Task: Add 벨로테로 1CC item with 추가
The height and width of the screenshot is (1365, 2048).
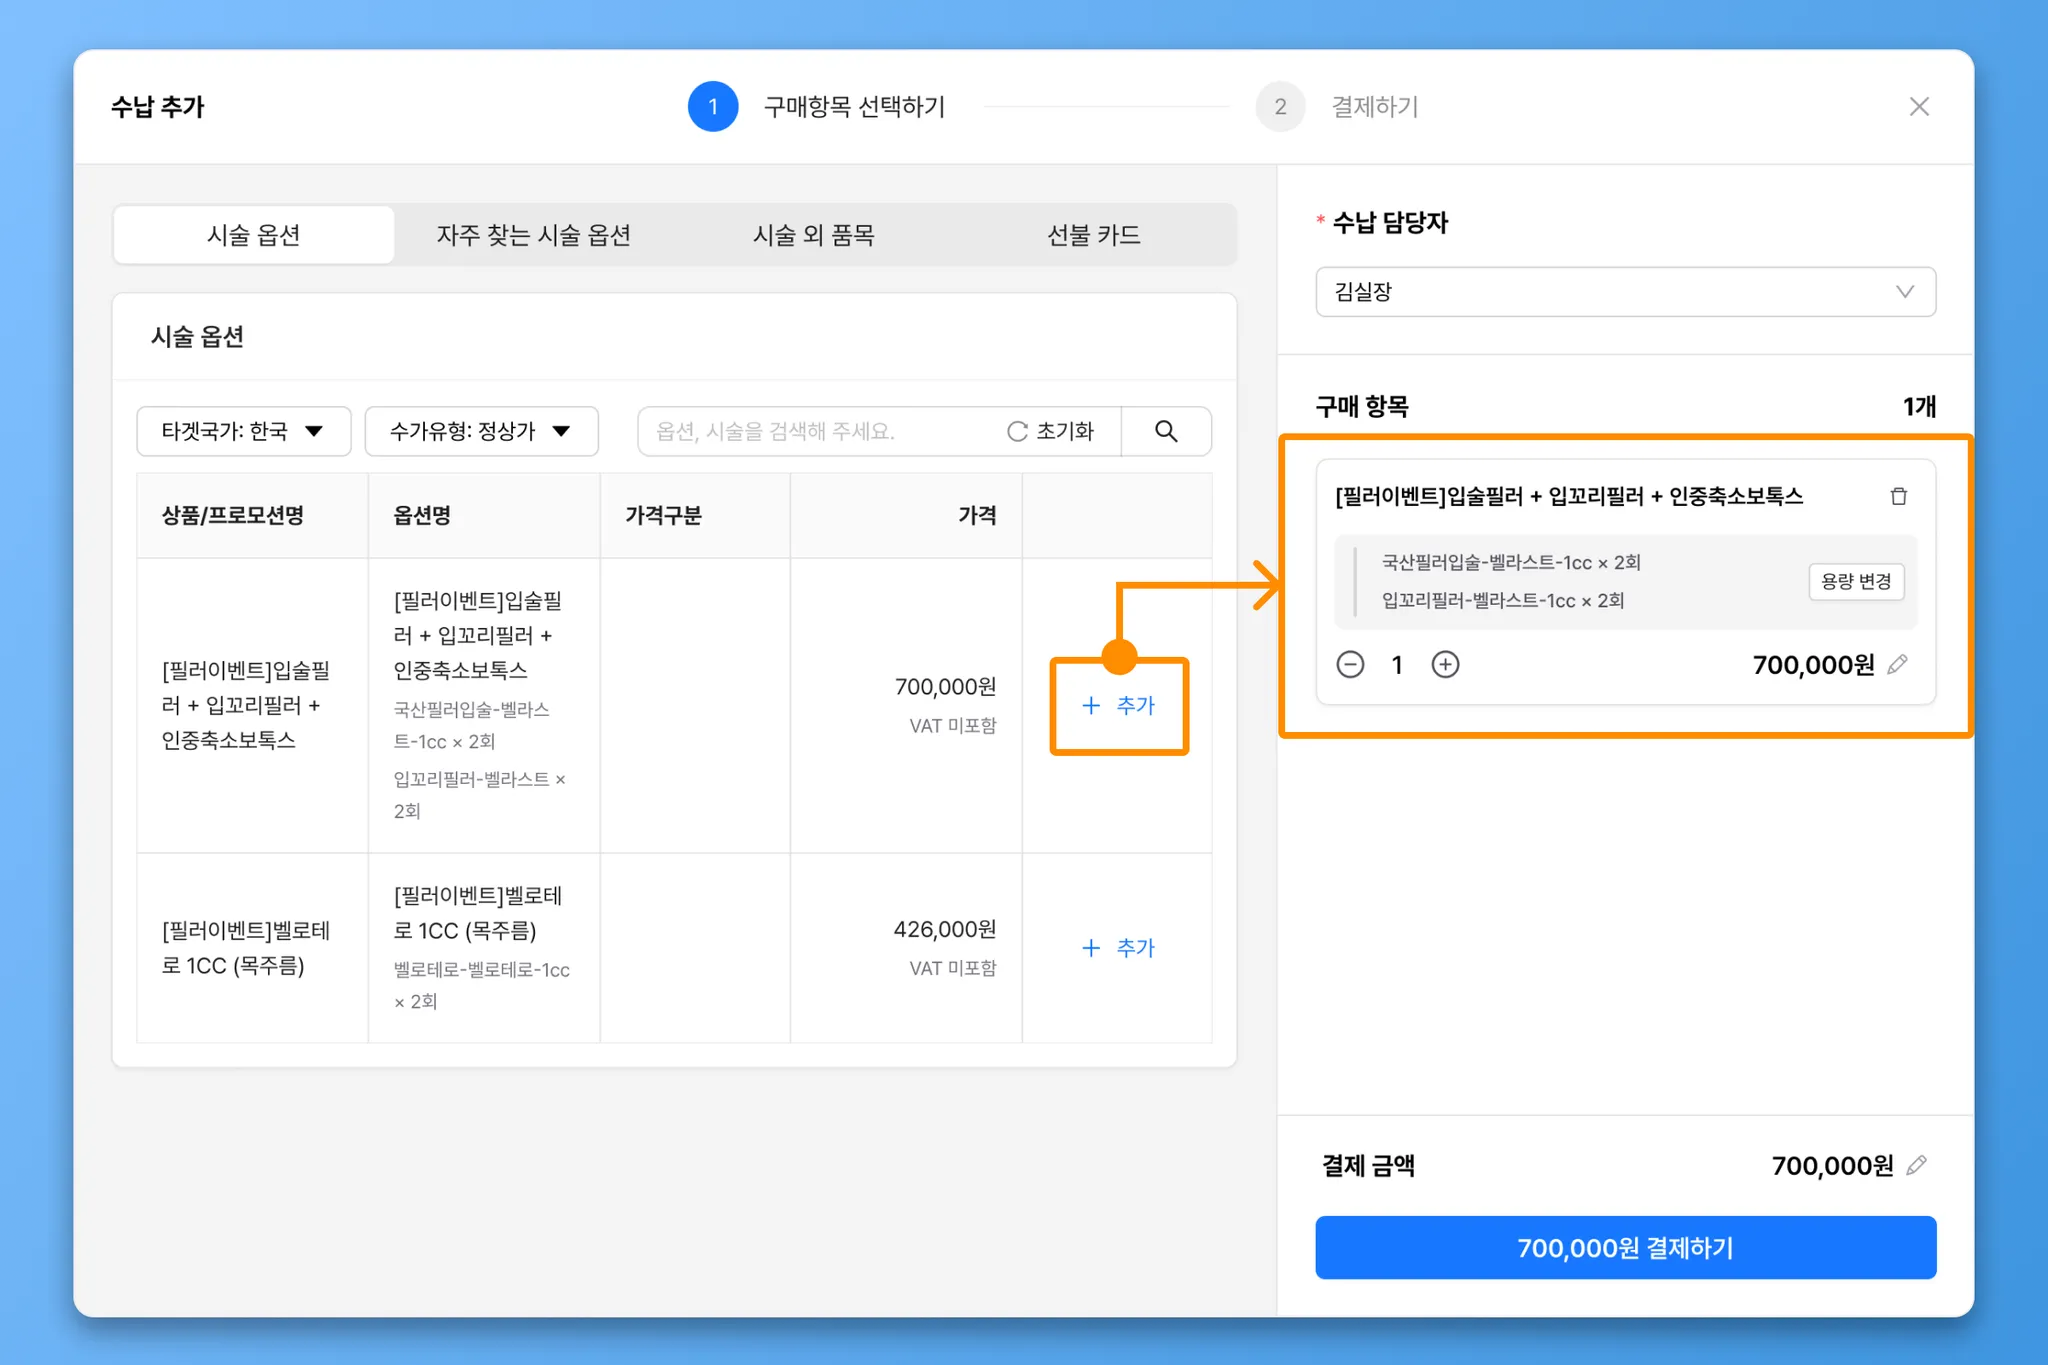Action: 1118,948
